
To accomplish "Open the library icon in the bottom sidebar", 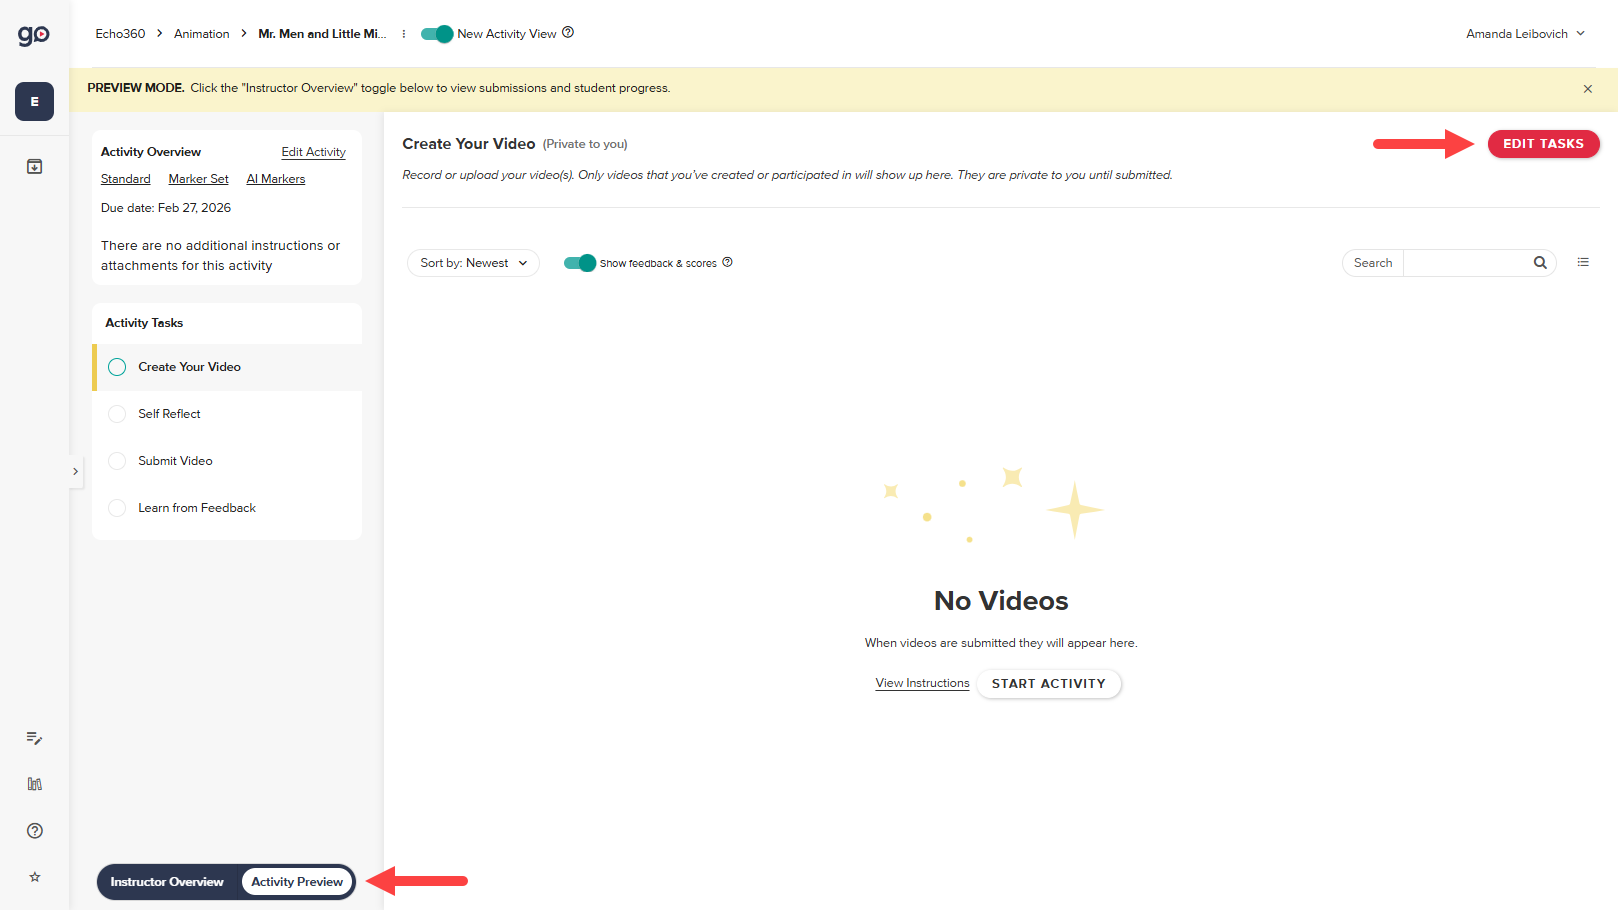I will coord(34,784).
